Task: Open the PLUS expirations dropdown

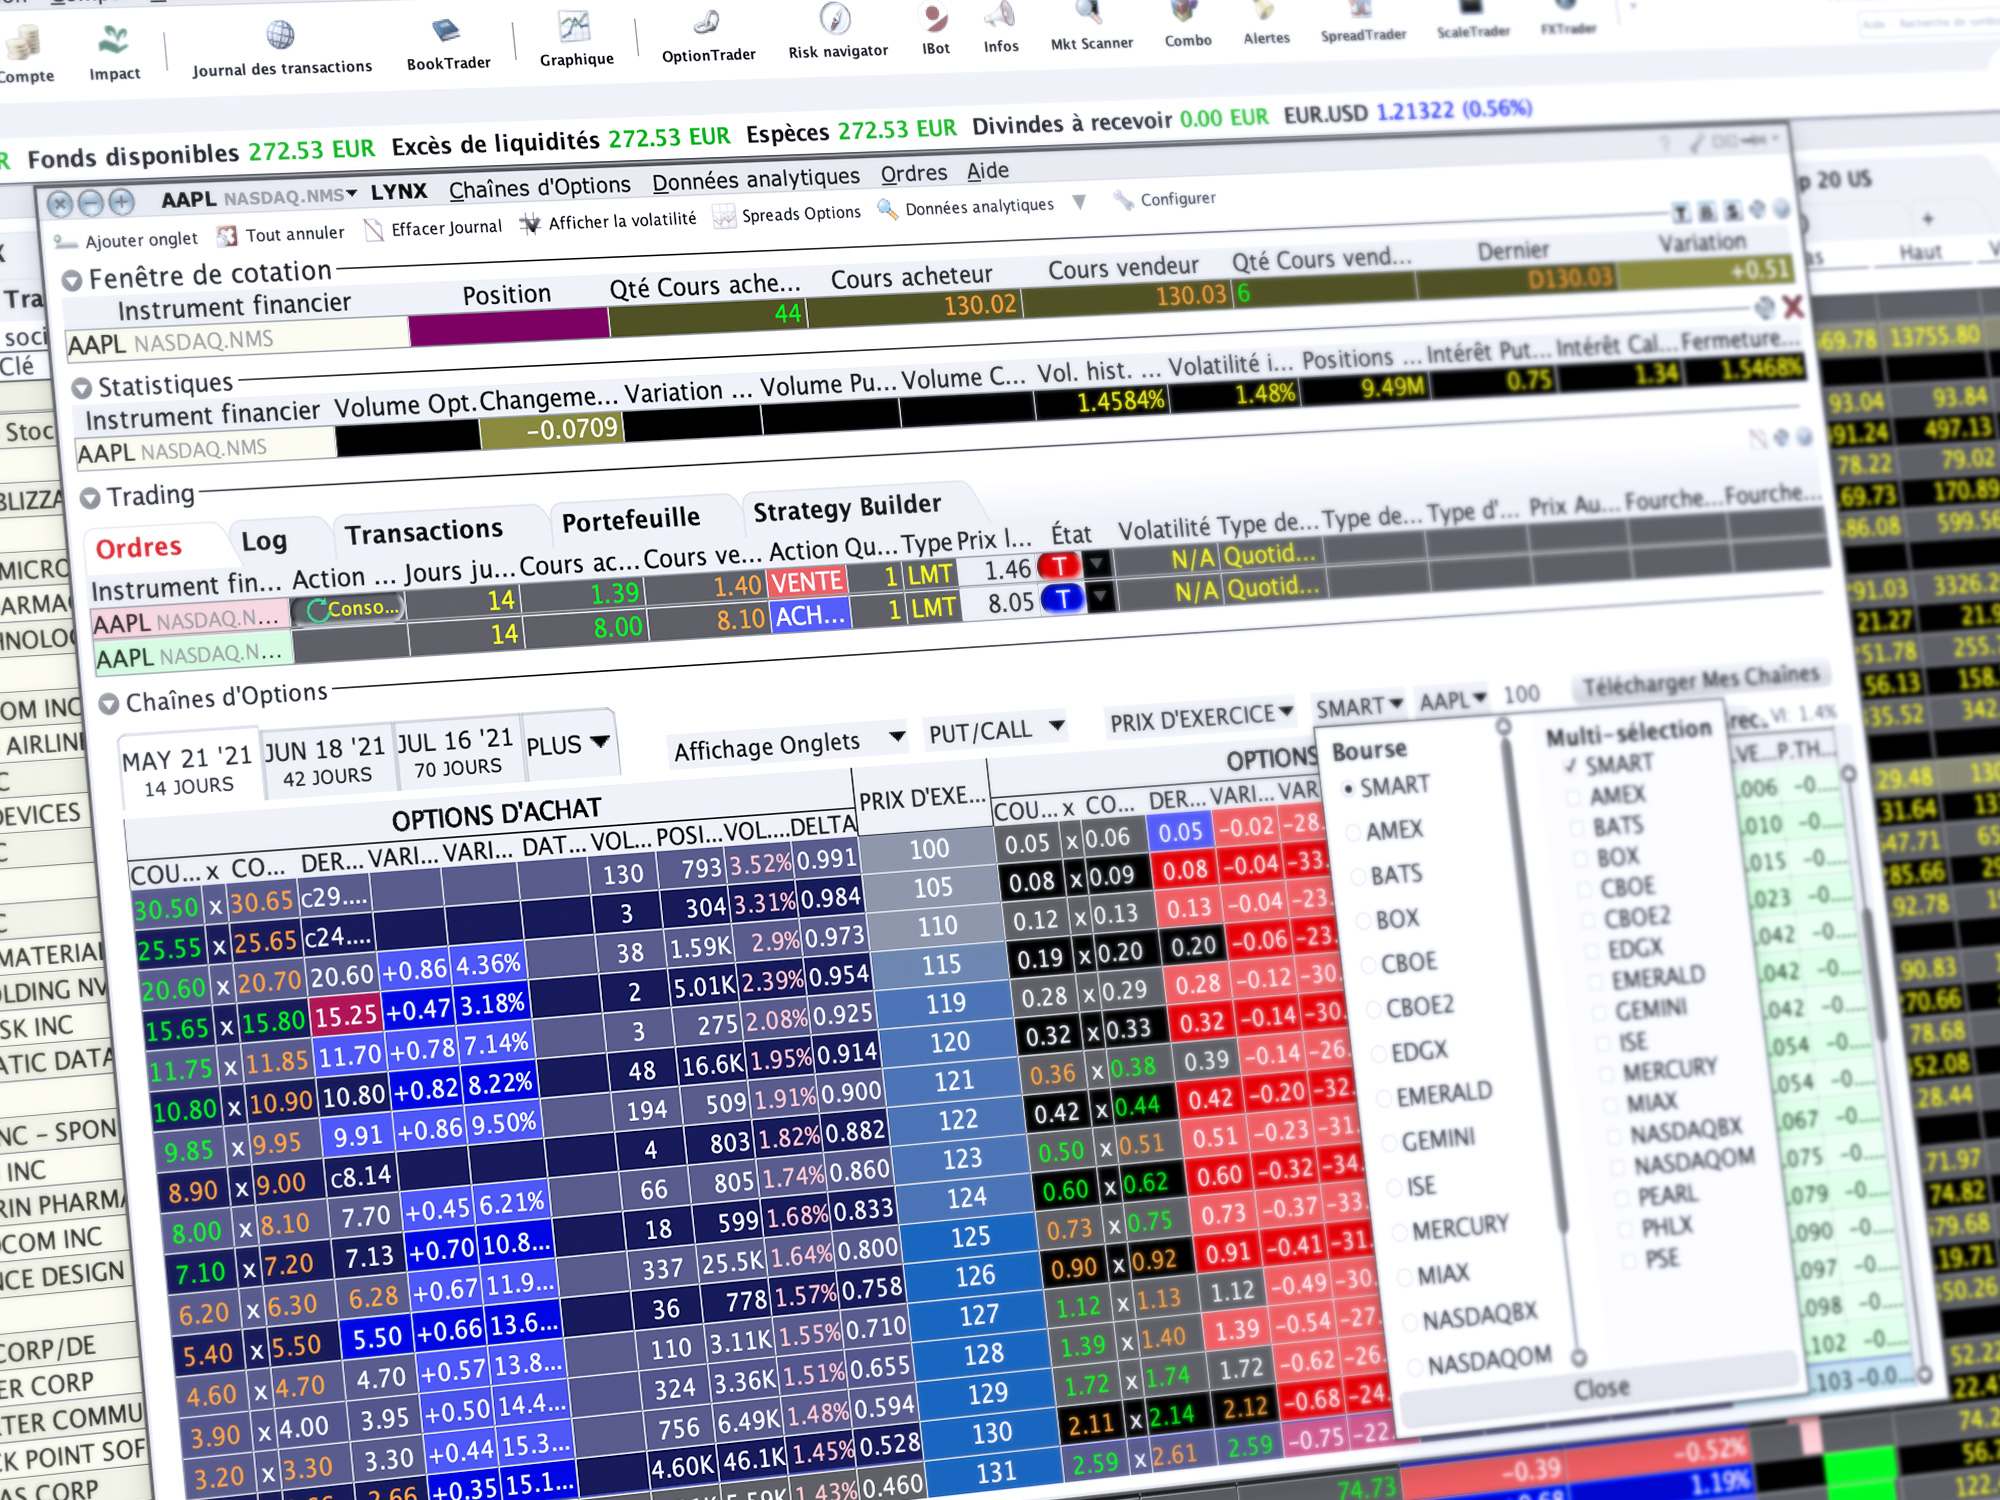Action: coord(568,745)
